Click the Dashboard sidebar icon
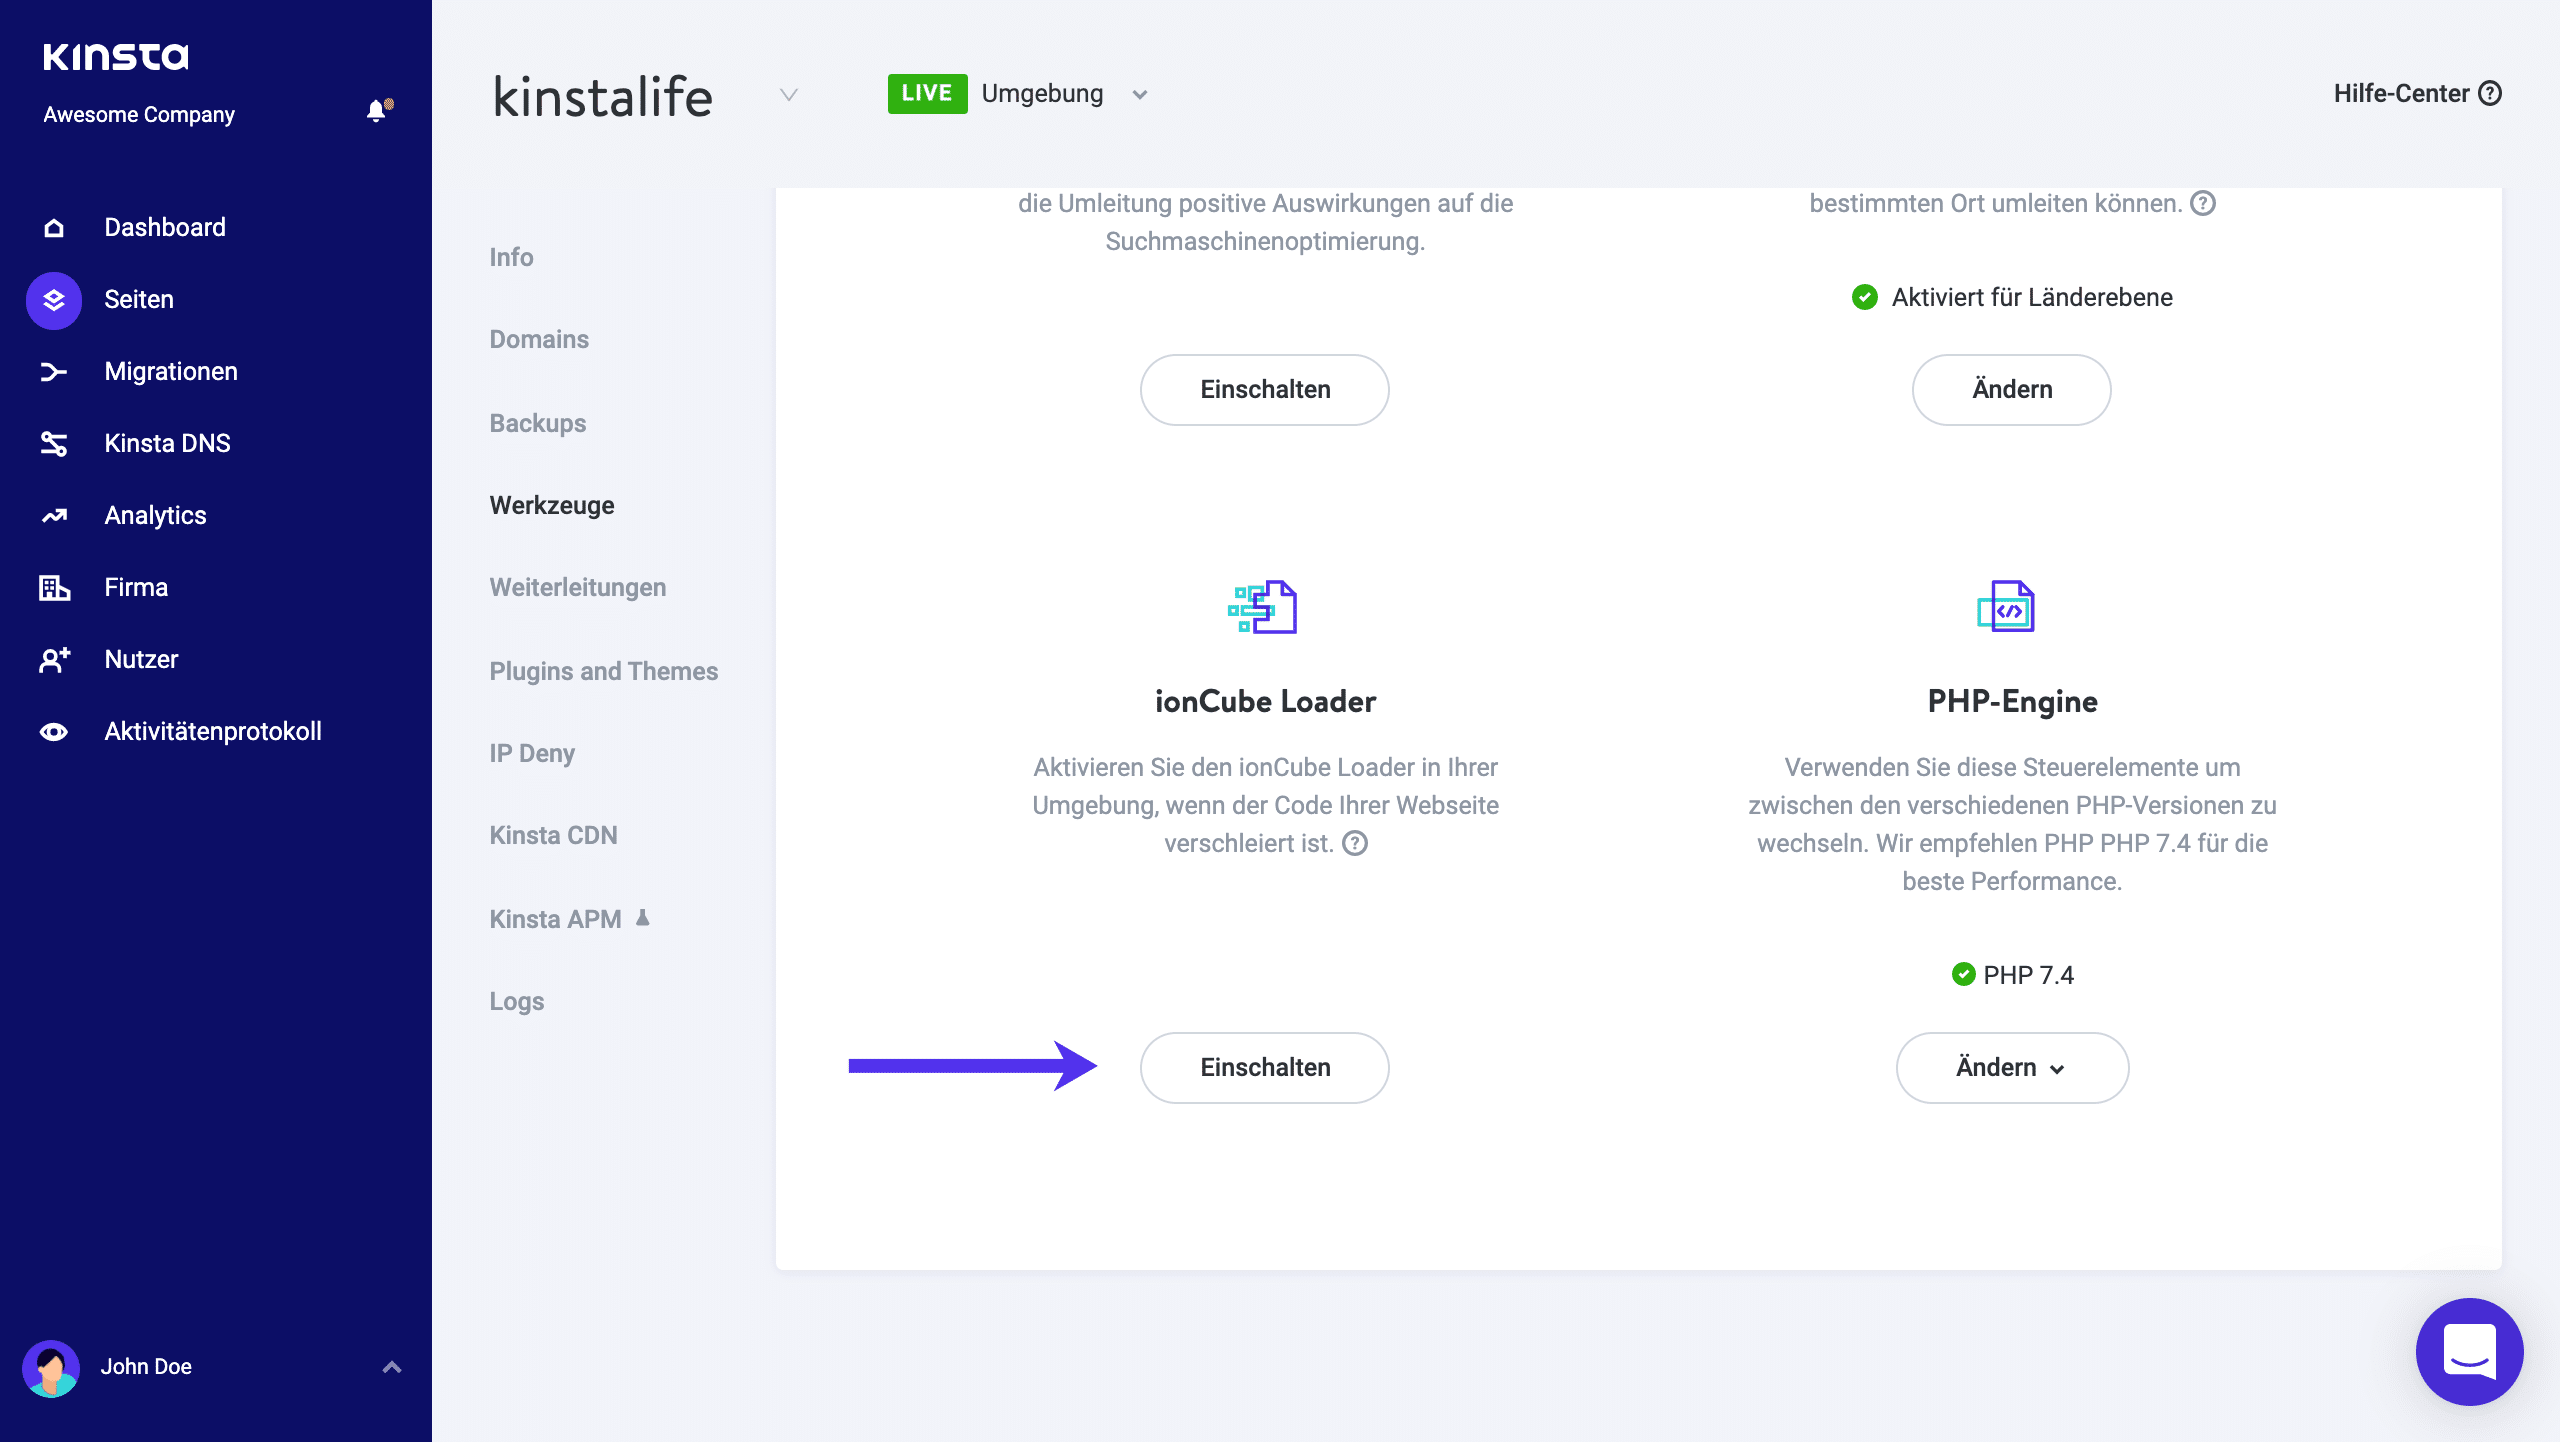This screenshot has width=2560, height=1442. (x=53, y=227)
